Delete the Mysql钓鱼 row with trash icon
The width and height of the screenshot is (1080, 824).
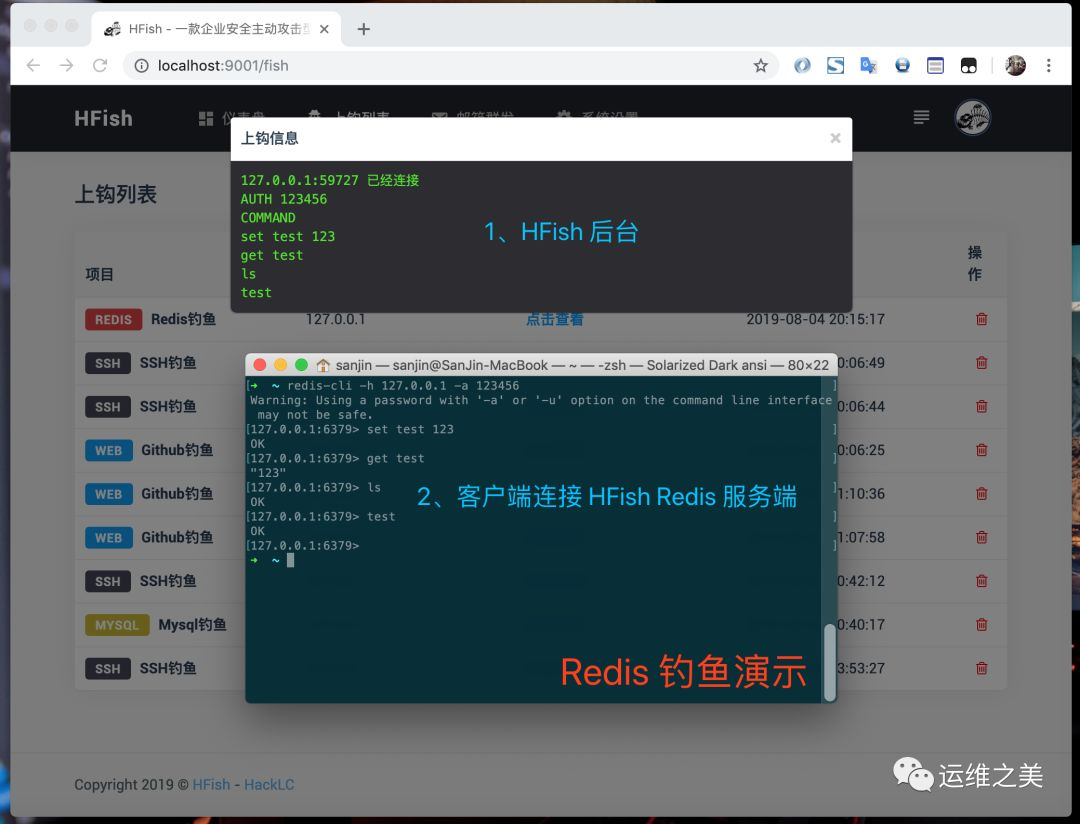coord(982,624)
